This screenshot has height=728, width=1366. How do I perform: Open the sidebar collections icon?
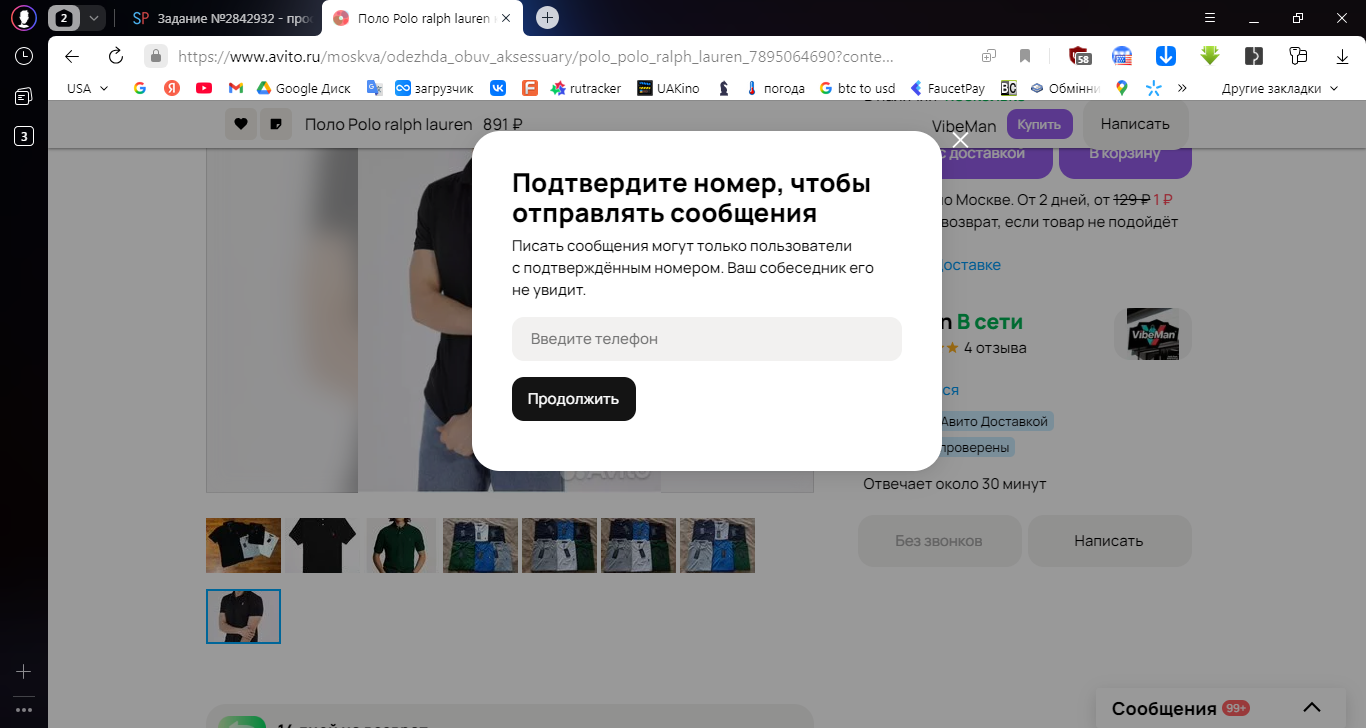[24, 96]
